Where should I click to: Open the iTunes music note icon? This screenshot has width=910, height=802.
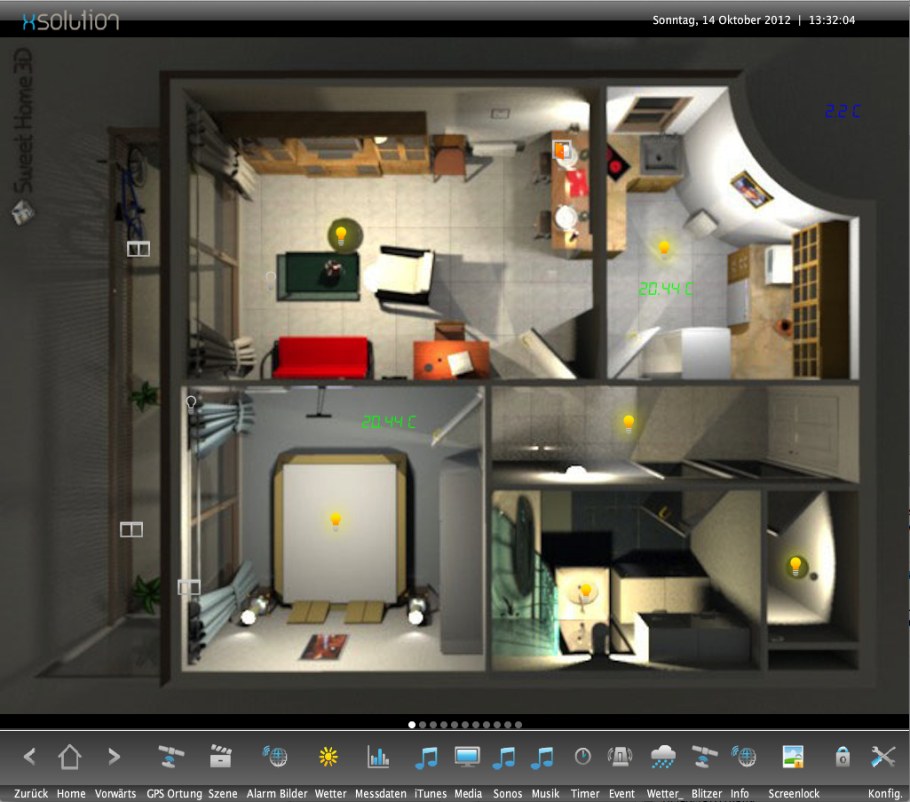tap(427, 757)
